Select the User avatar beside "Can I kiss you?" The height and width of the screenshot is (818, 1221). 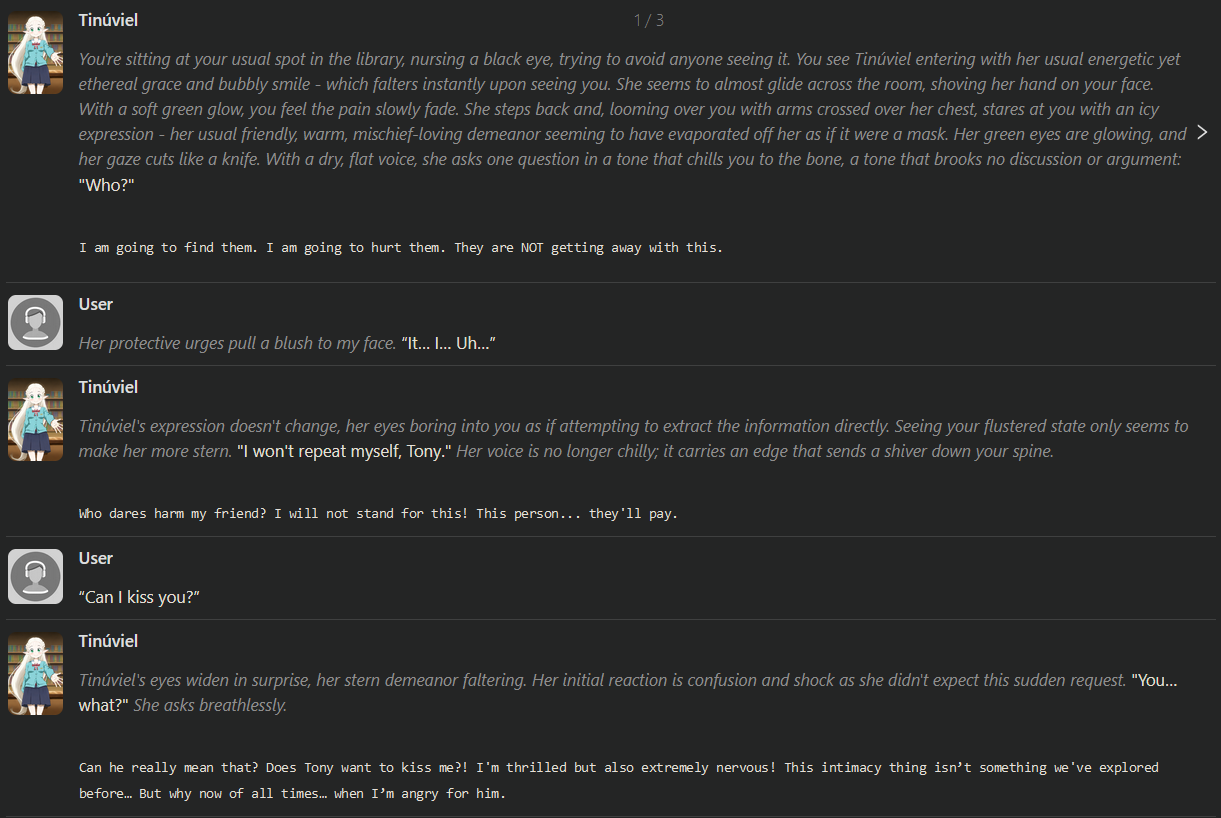click(x=35, y=576)
